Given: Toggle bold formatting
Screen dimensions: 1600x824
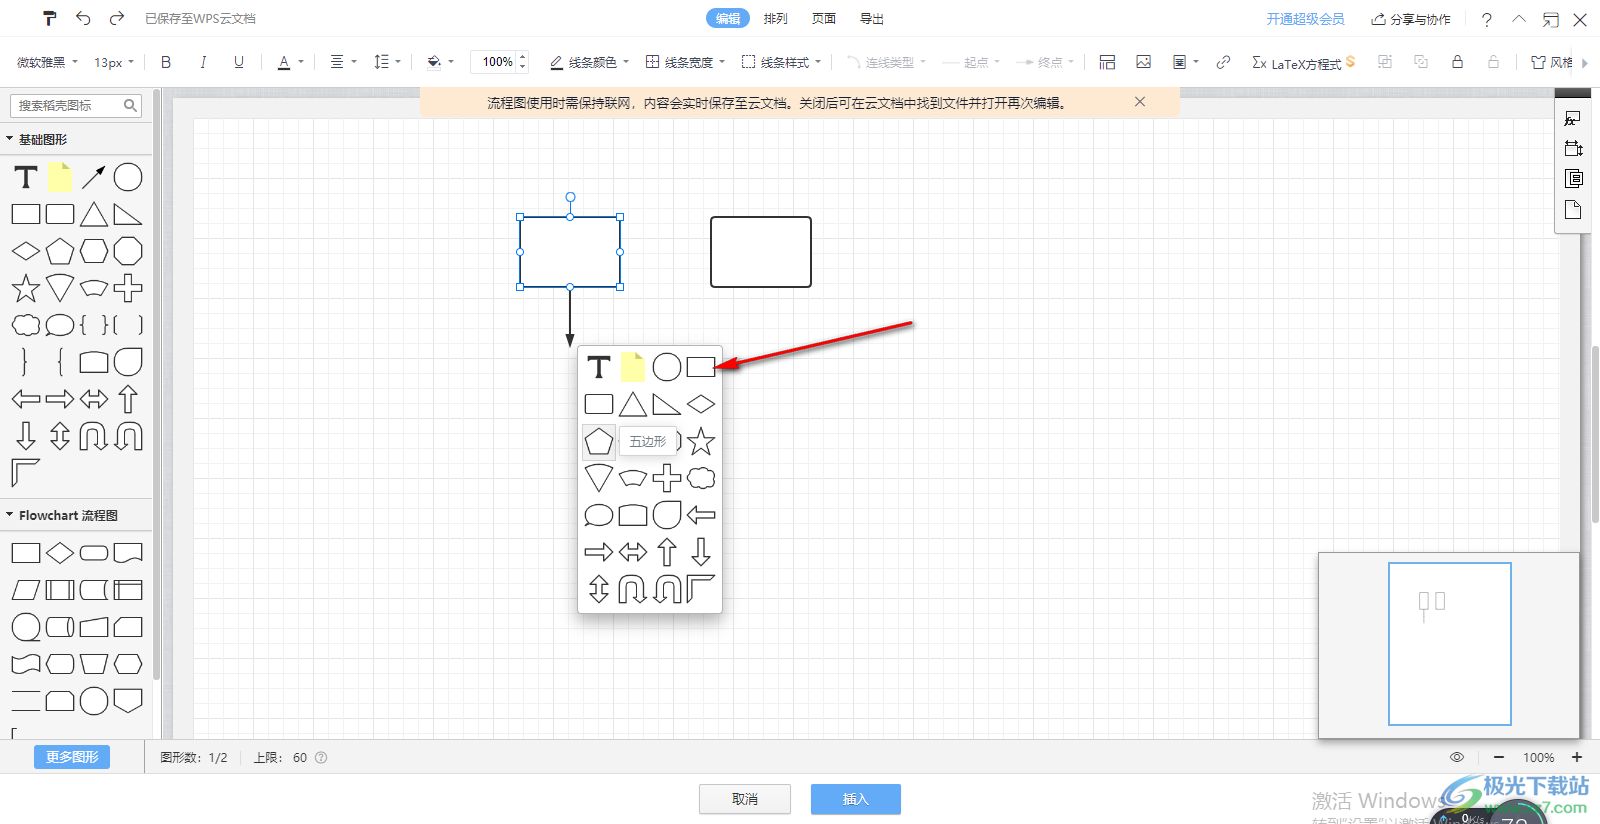Looking at the screenshot, I should click(x=166, y=62).
